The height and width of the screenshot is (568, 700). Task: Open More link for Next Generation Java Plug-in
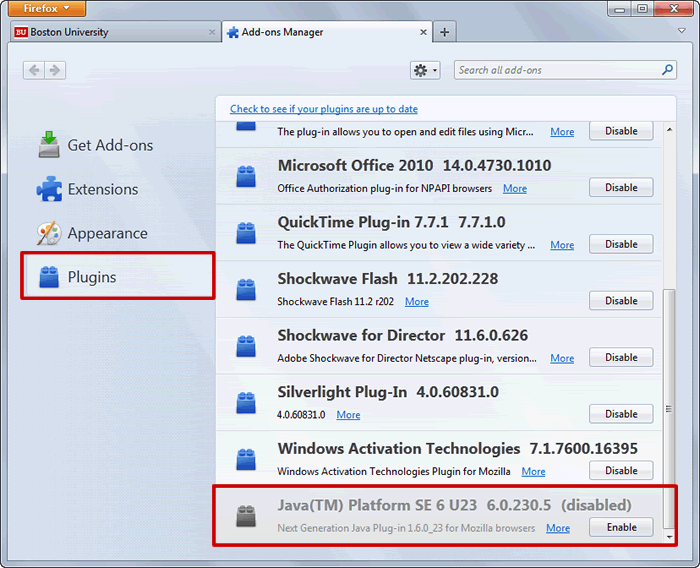[558, 528]
